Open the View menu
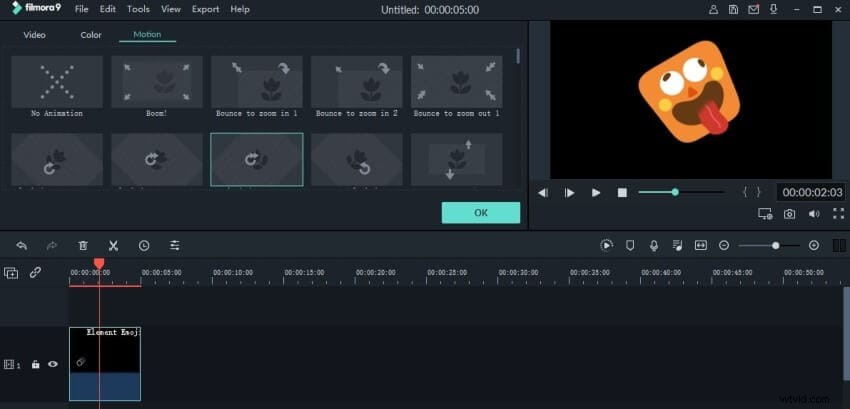Screen dimensions: 850x409 tap(171, 9)
